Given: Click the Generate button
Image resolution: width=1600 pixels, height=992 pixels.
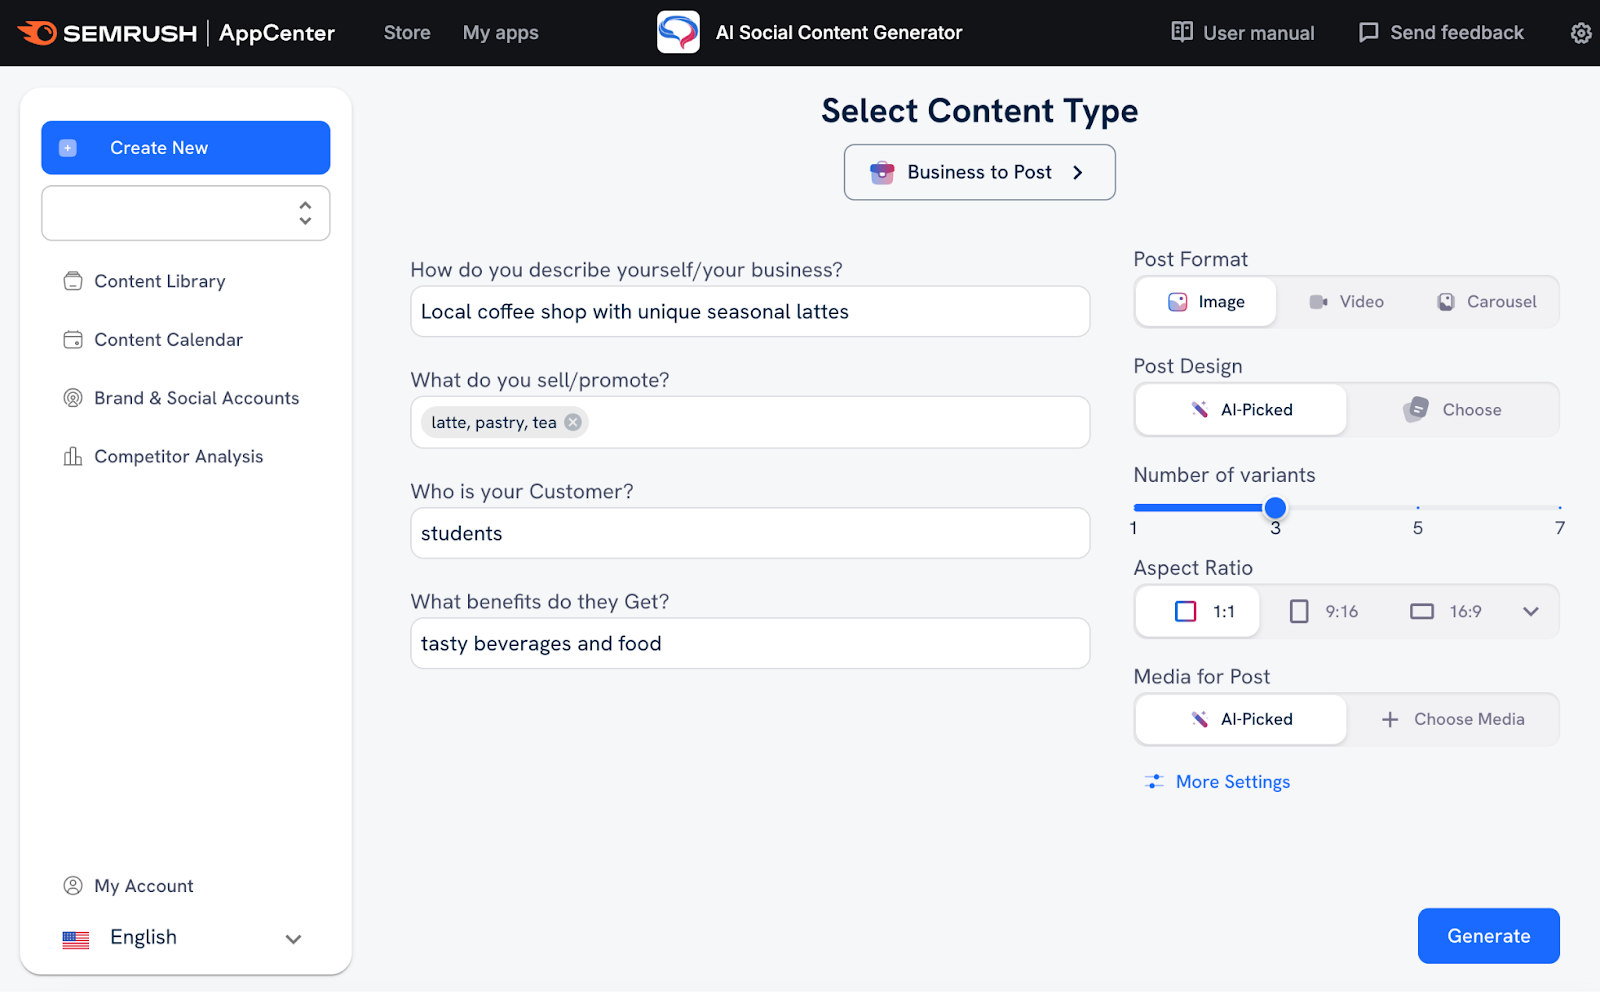Looking at the screenshot, I should click(1488, 936).
